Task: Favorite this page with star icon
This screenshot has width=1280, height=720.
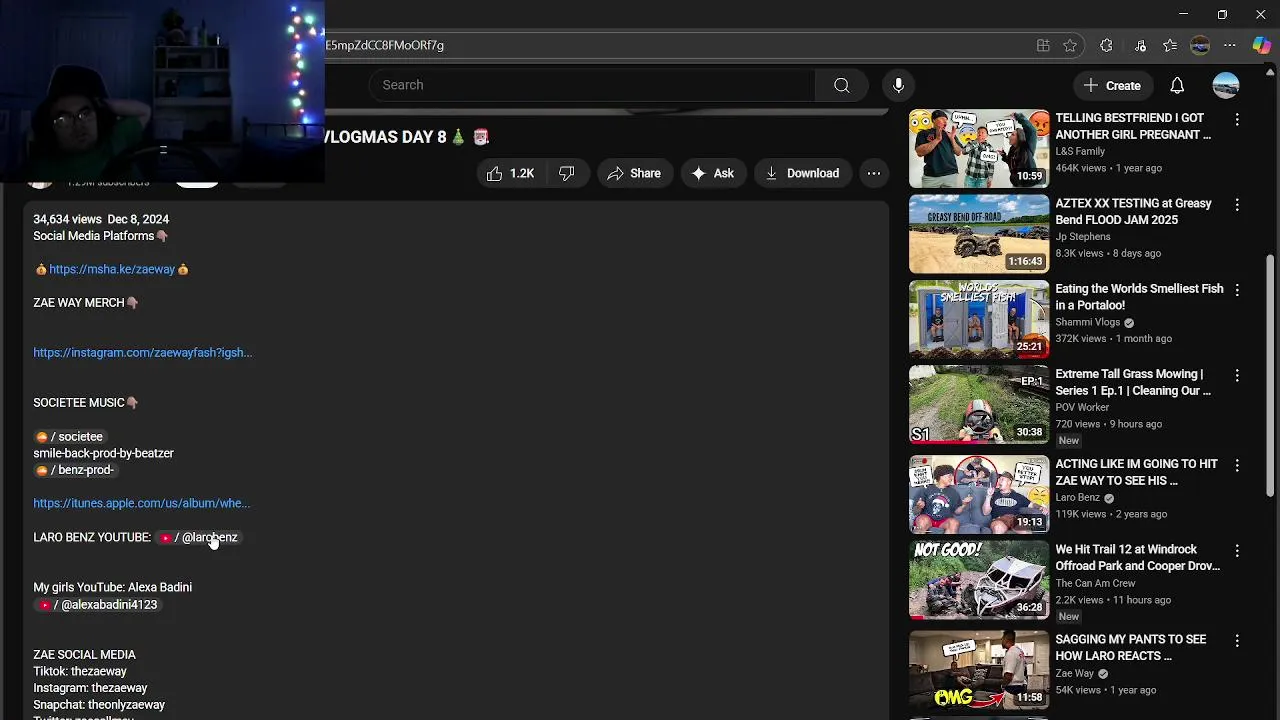Action: point(1070,45)
